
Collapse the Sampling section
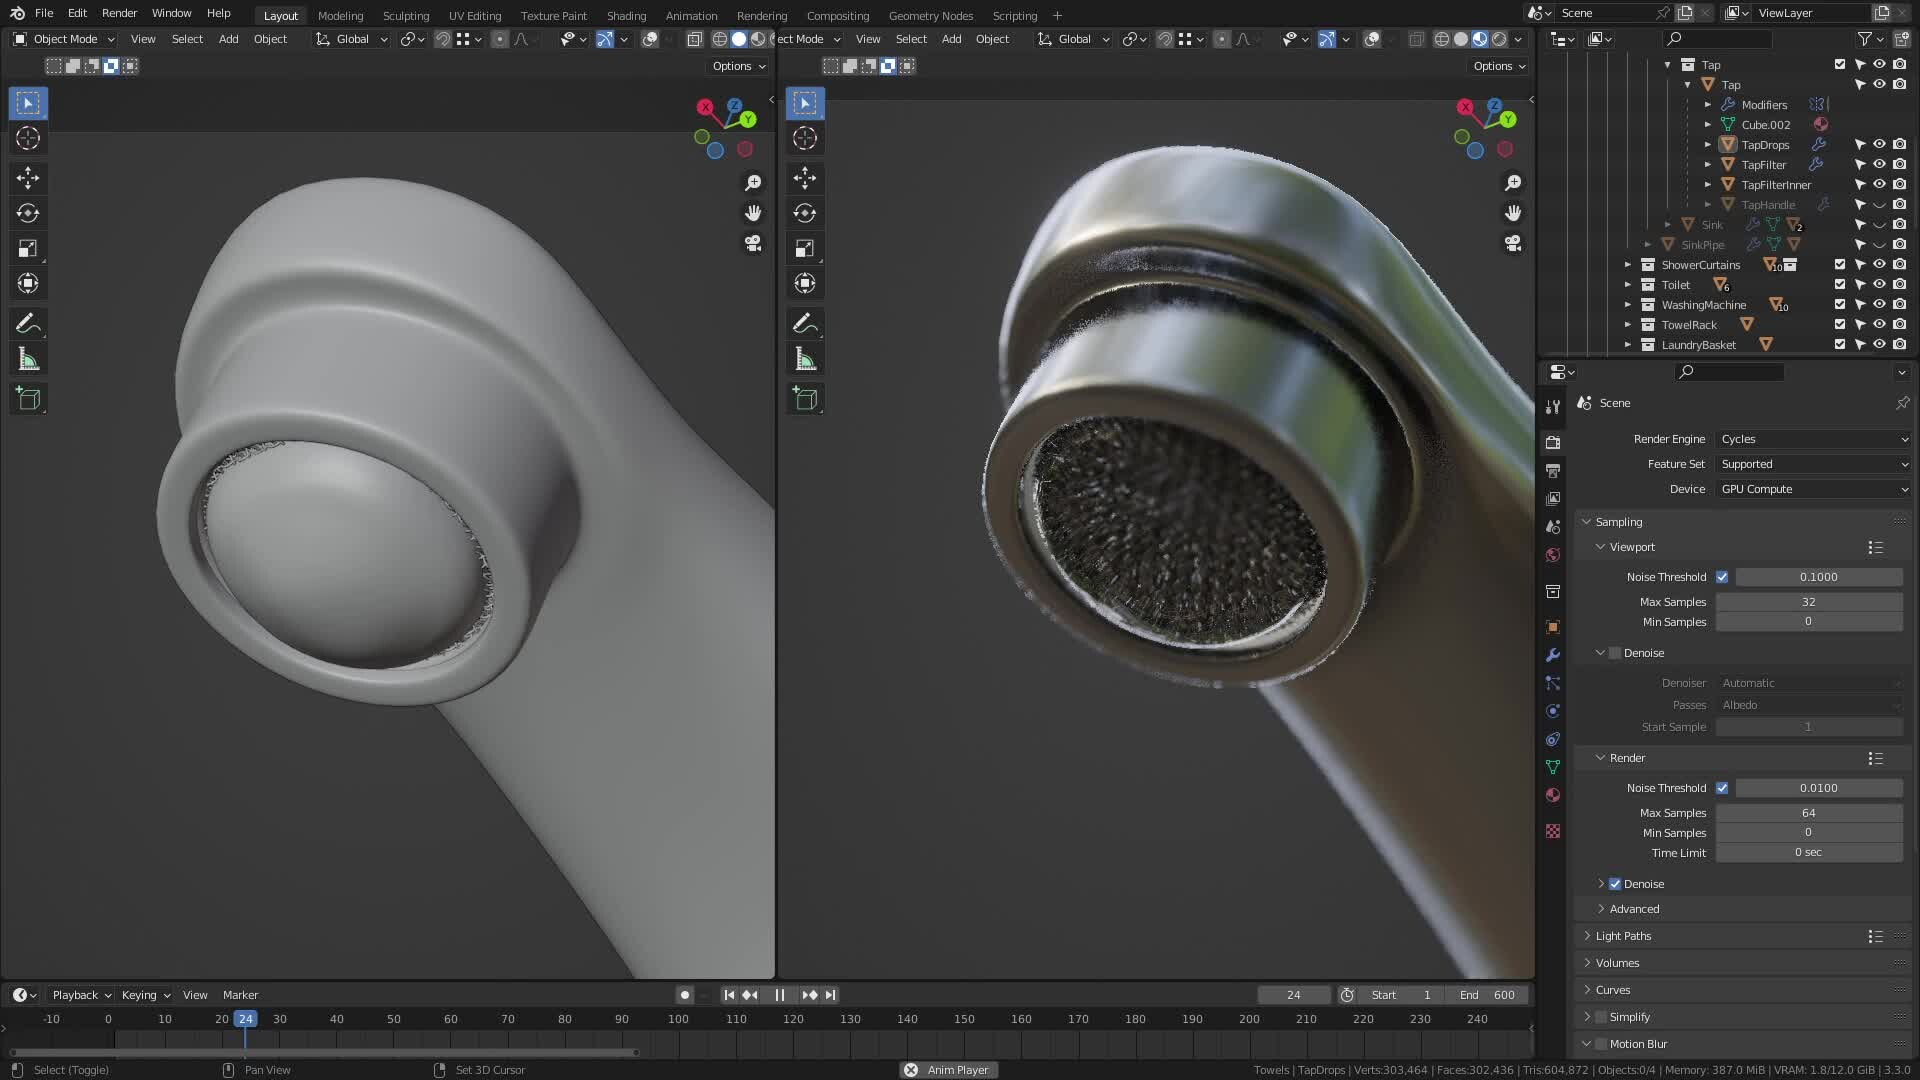(1617, 521)
